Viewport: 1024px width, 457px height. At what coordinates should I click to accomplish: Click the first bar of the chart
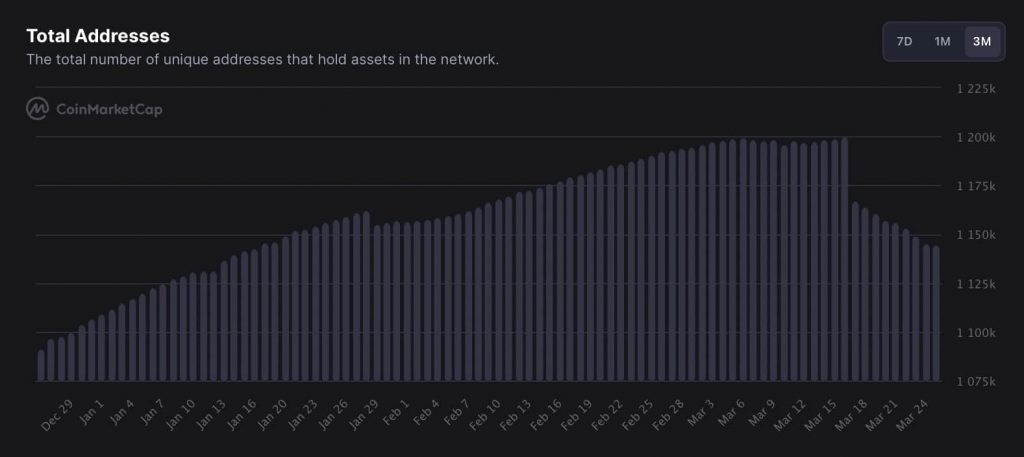pyautogui.click(x=41, y=366)
